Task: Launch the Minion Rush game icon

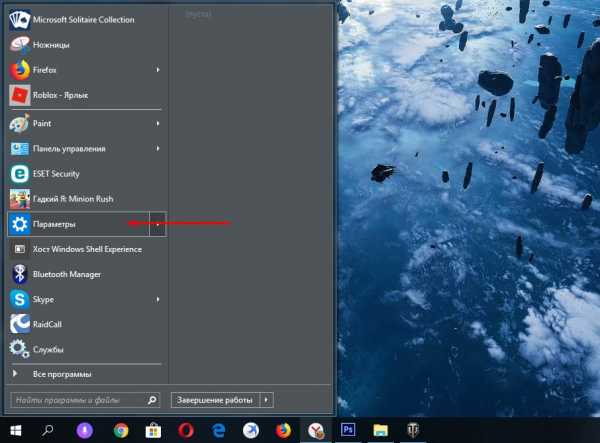Action: click(x=20, y=199)
